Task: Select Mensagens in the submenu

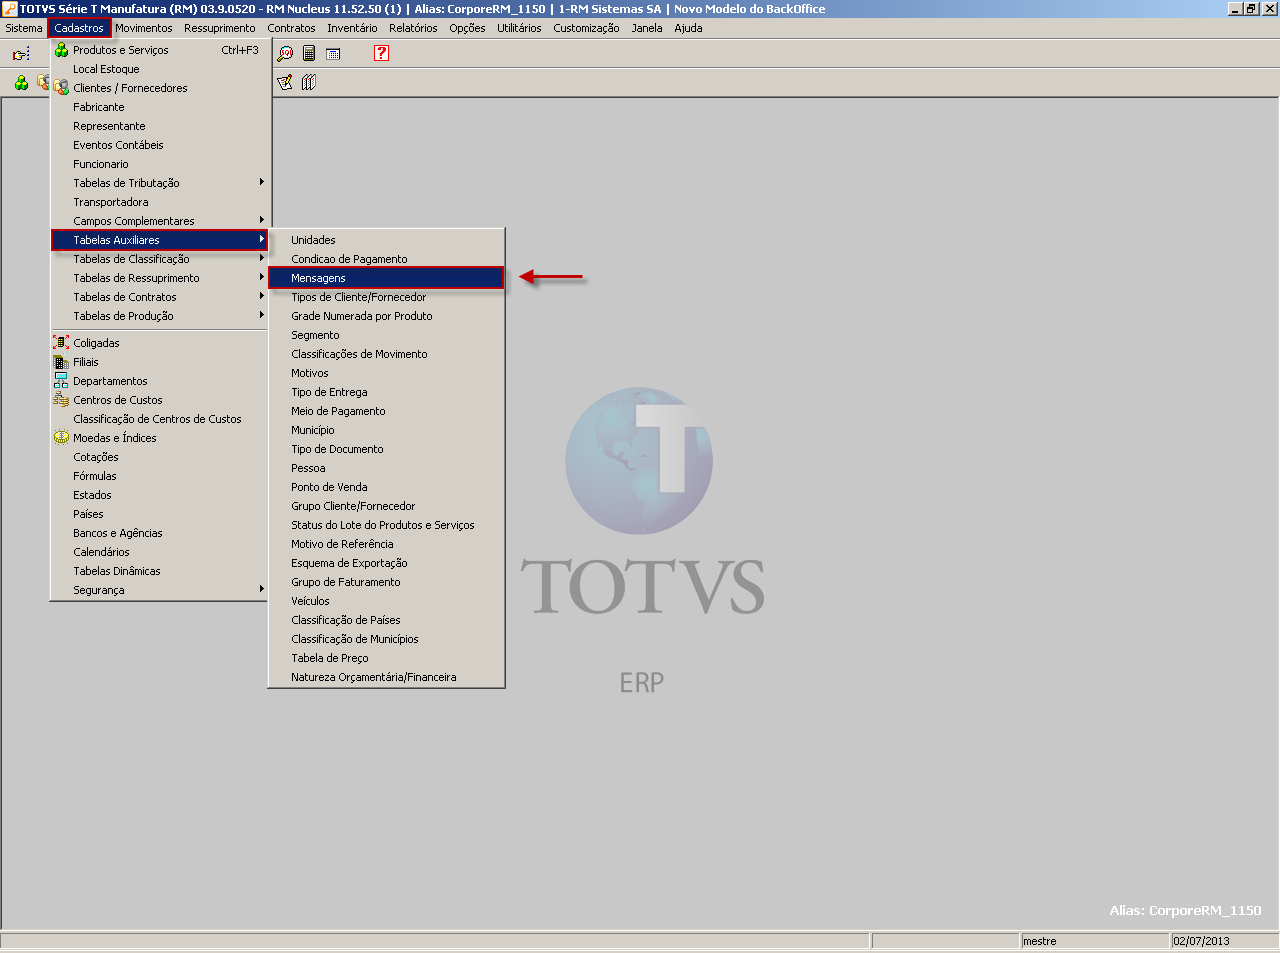Action: pos(386,278)
